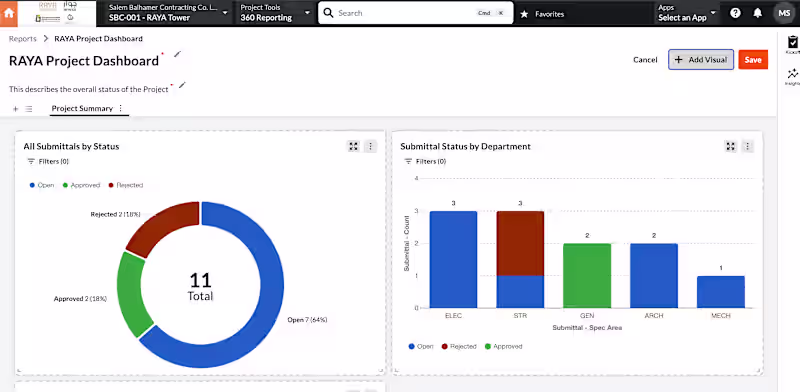Toggle Approved legend in bar chart
Image resolution: width=800 pixels, height=392 pixels.
504,347
